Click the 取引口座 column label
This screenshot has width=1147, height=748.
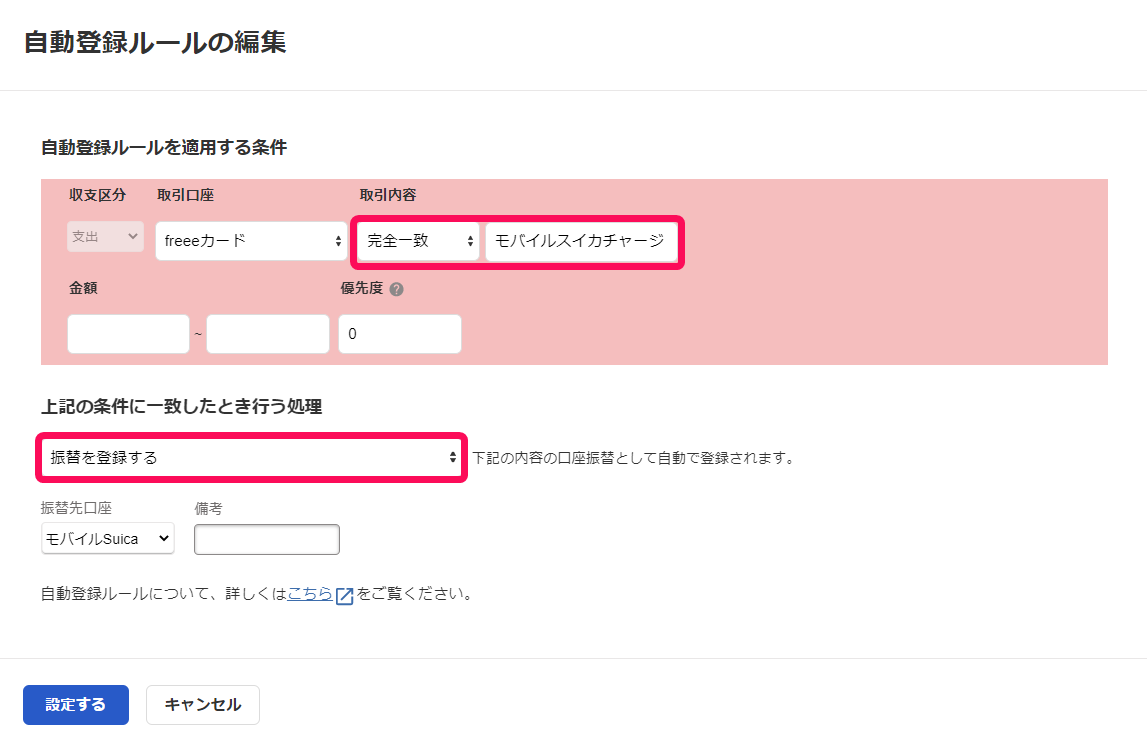185,195
